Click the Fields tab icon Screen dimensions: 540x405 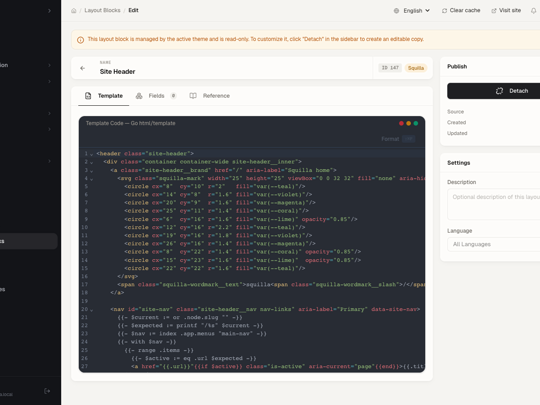139,96
